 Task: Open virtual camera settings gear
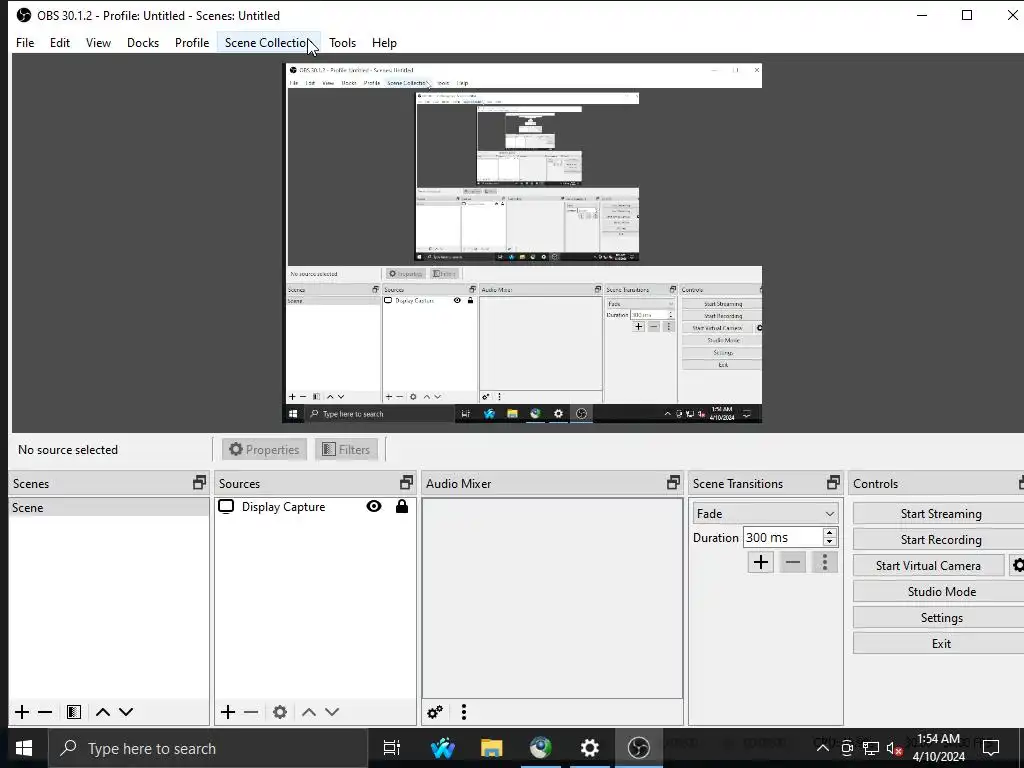coord(1017,566)
